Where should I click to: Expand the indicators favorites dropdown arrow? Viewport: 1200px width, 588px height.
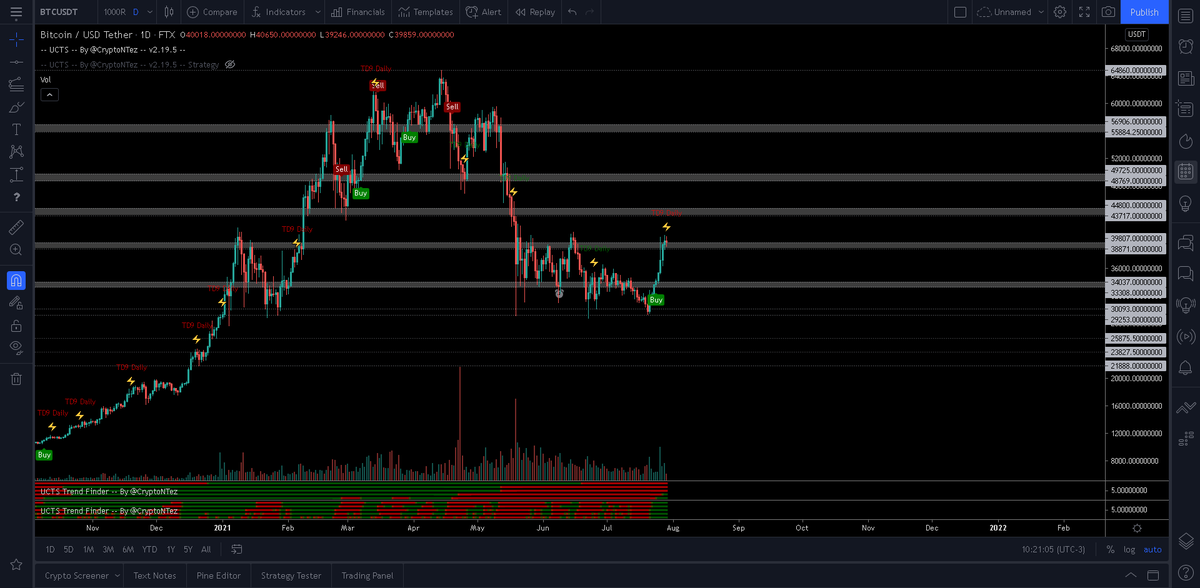pyautogui.click(x=318, y=12)
